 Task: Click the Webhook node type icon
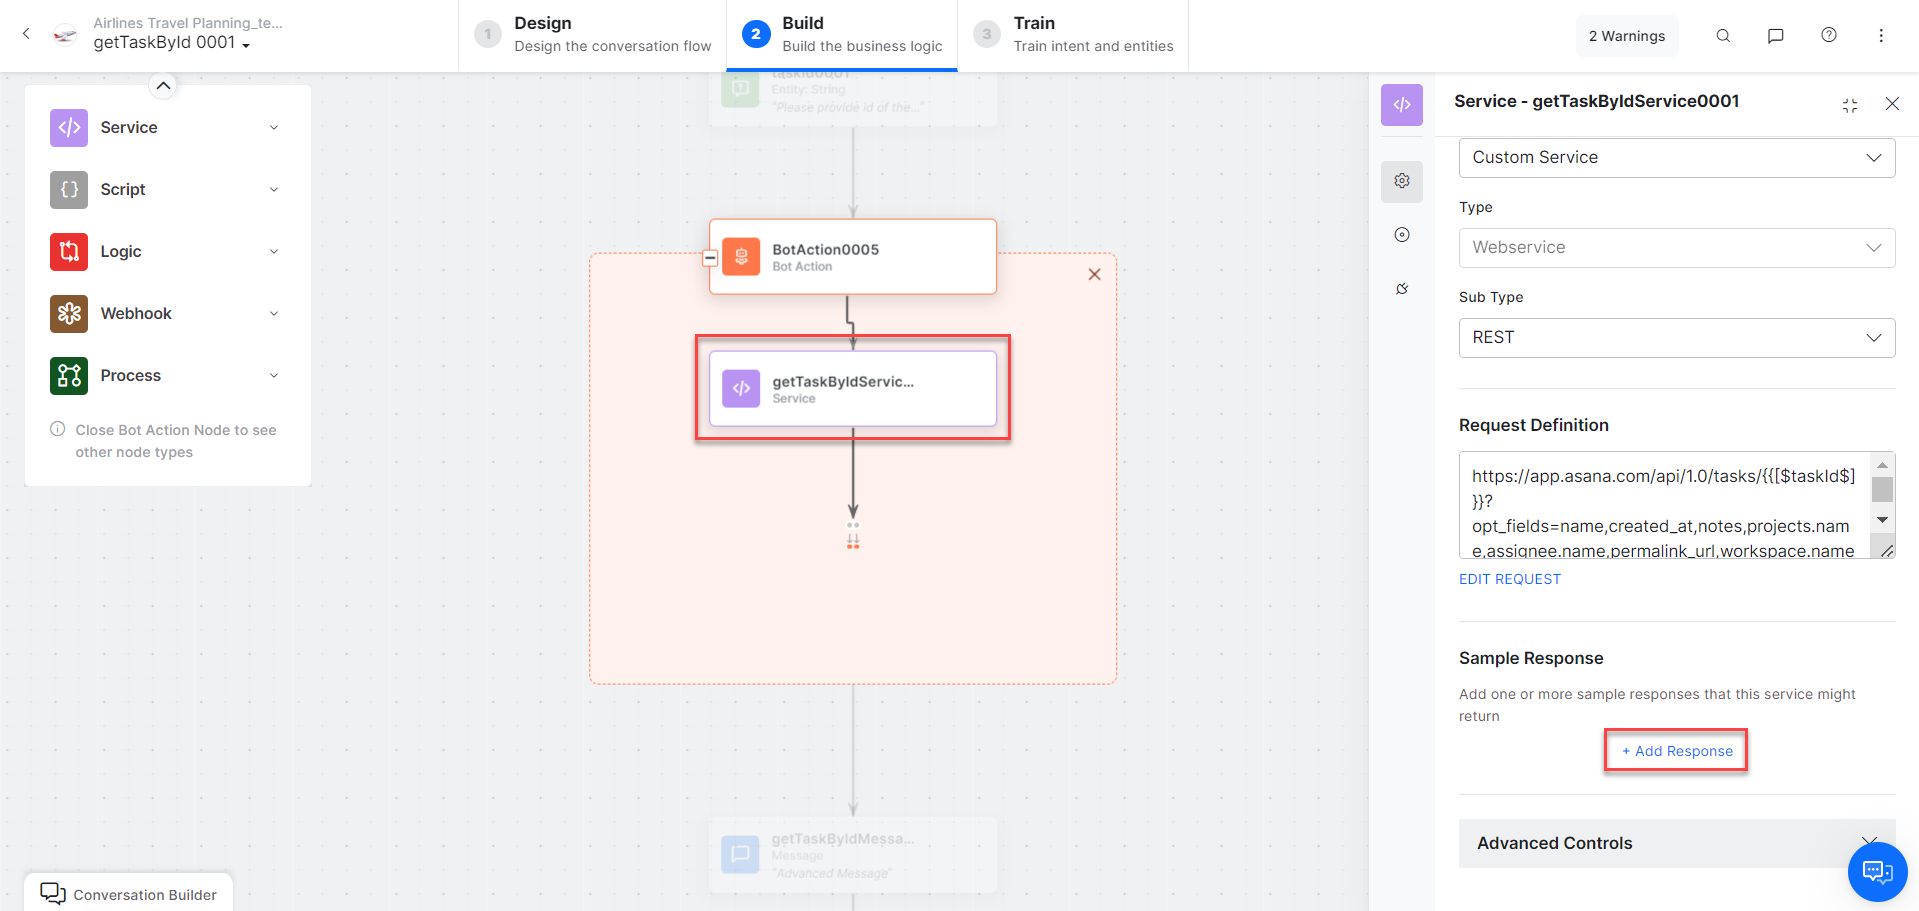click(69, 314)
